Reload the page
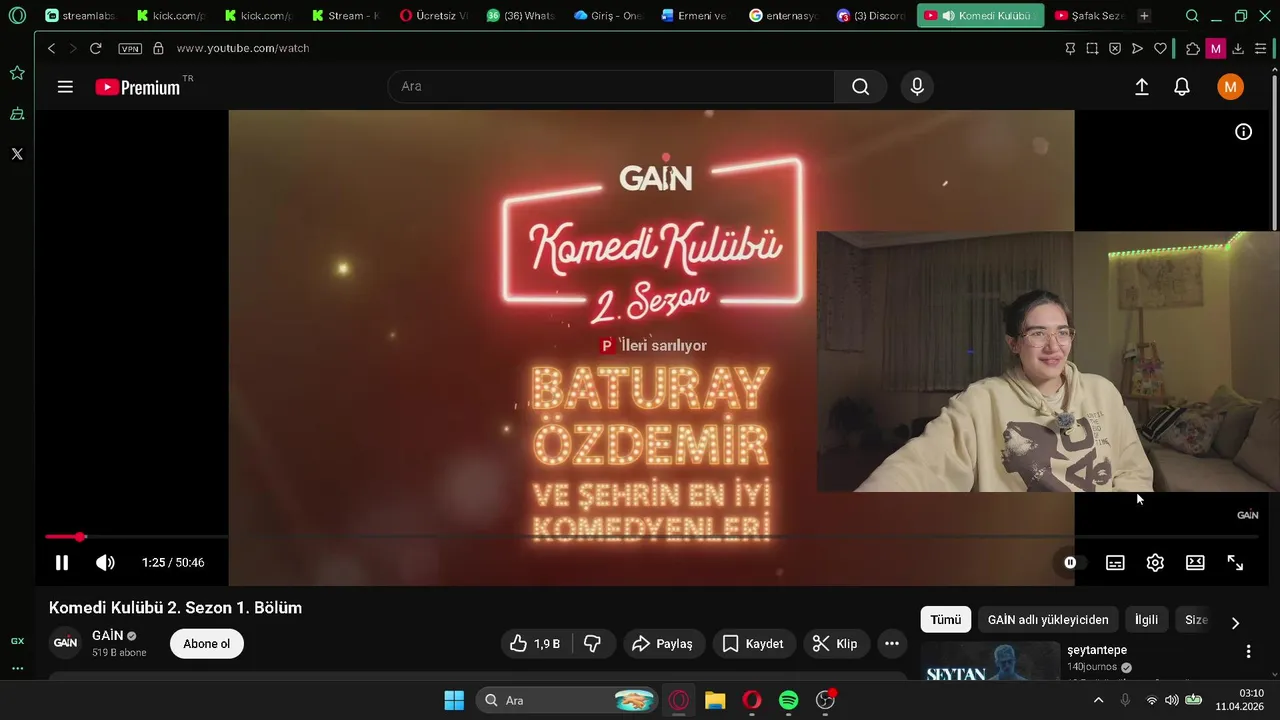 [95, 48]
